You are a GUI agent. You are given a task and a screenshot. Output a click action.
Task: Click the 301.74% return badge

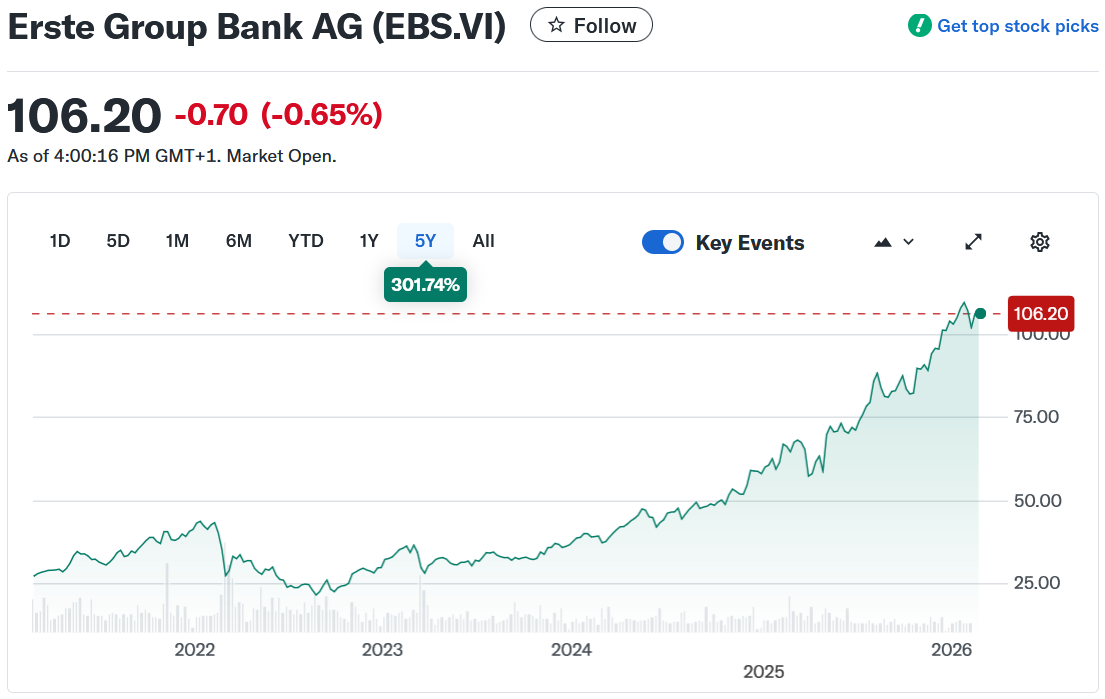point(425,285)
